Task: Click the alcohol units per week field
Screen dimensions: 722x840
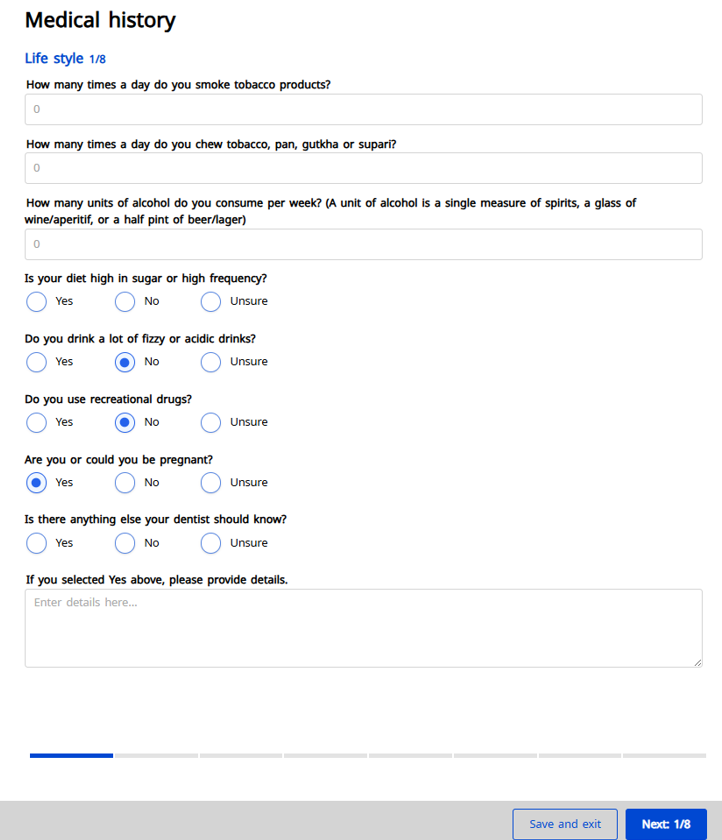Action: tap(363, 244)
